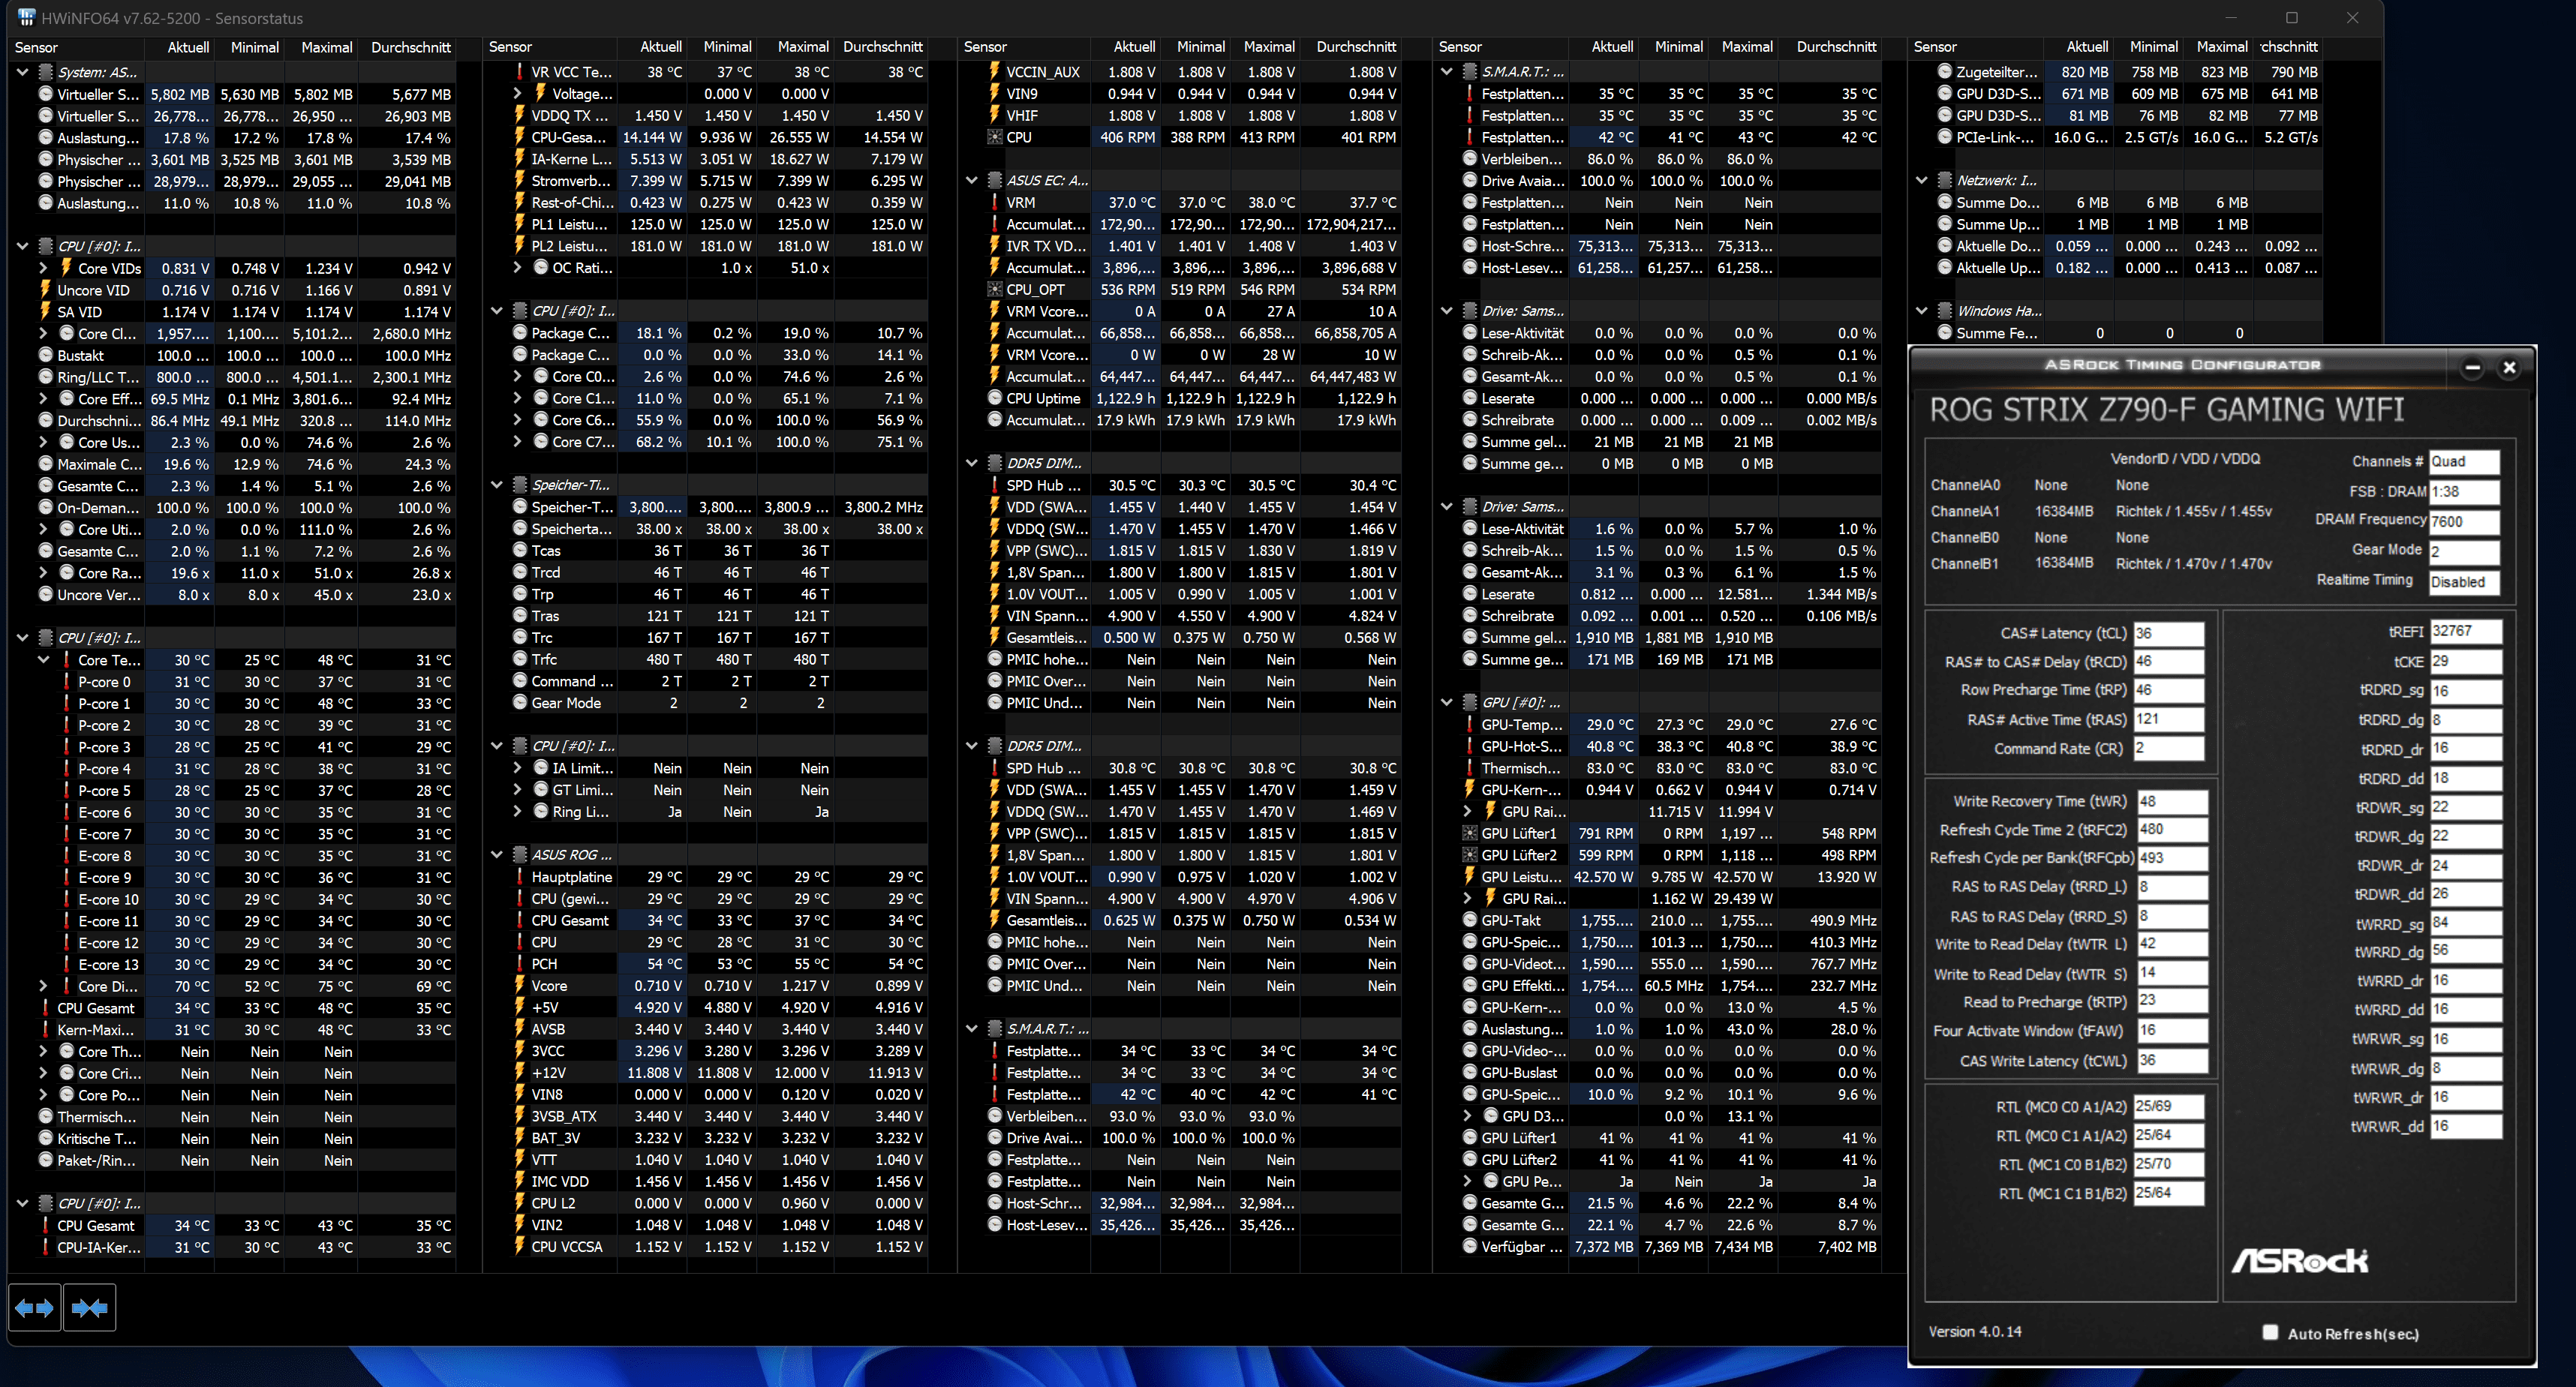Click the lightning icon beside Core VIDs
The height and width of the screenshot is (1387, 2576).
66,268
